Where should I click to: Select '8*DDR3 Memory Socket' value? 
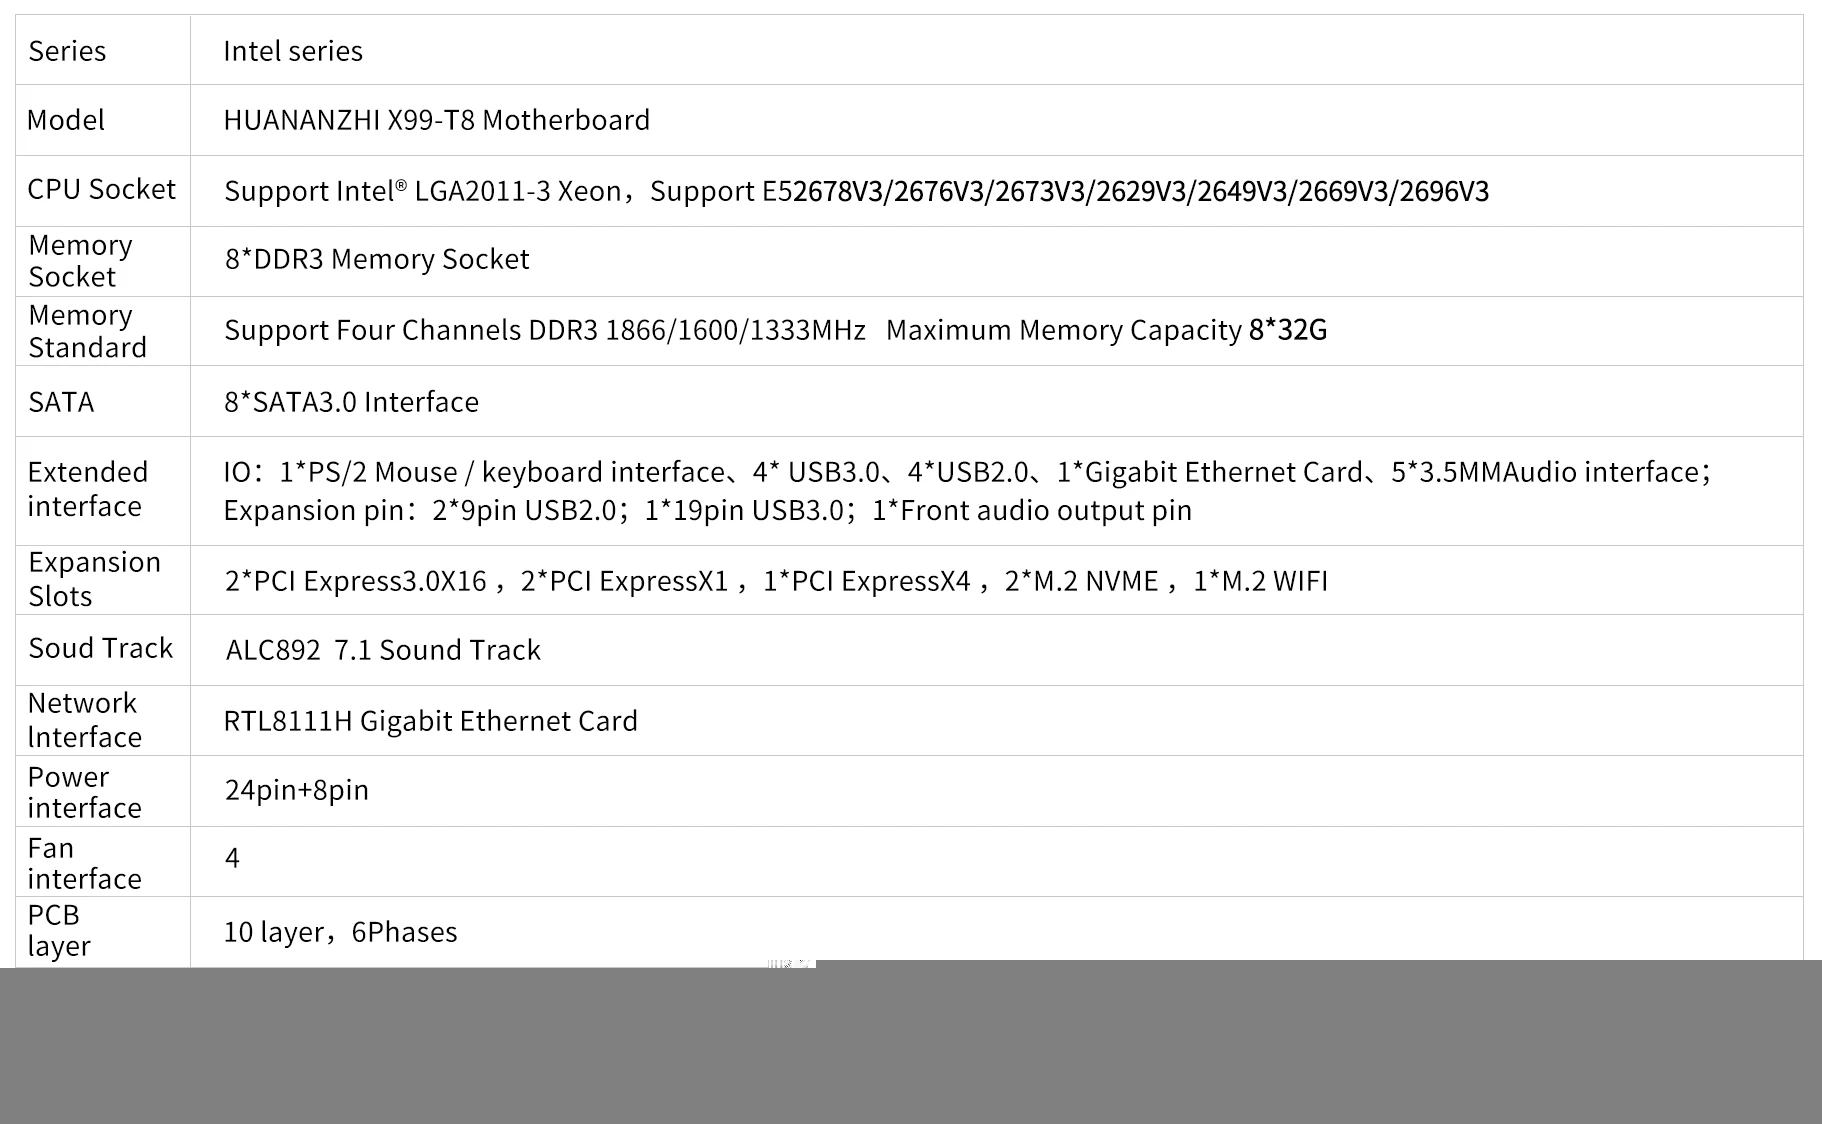[377, 259]
